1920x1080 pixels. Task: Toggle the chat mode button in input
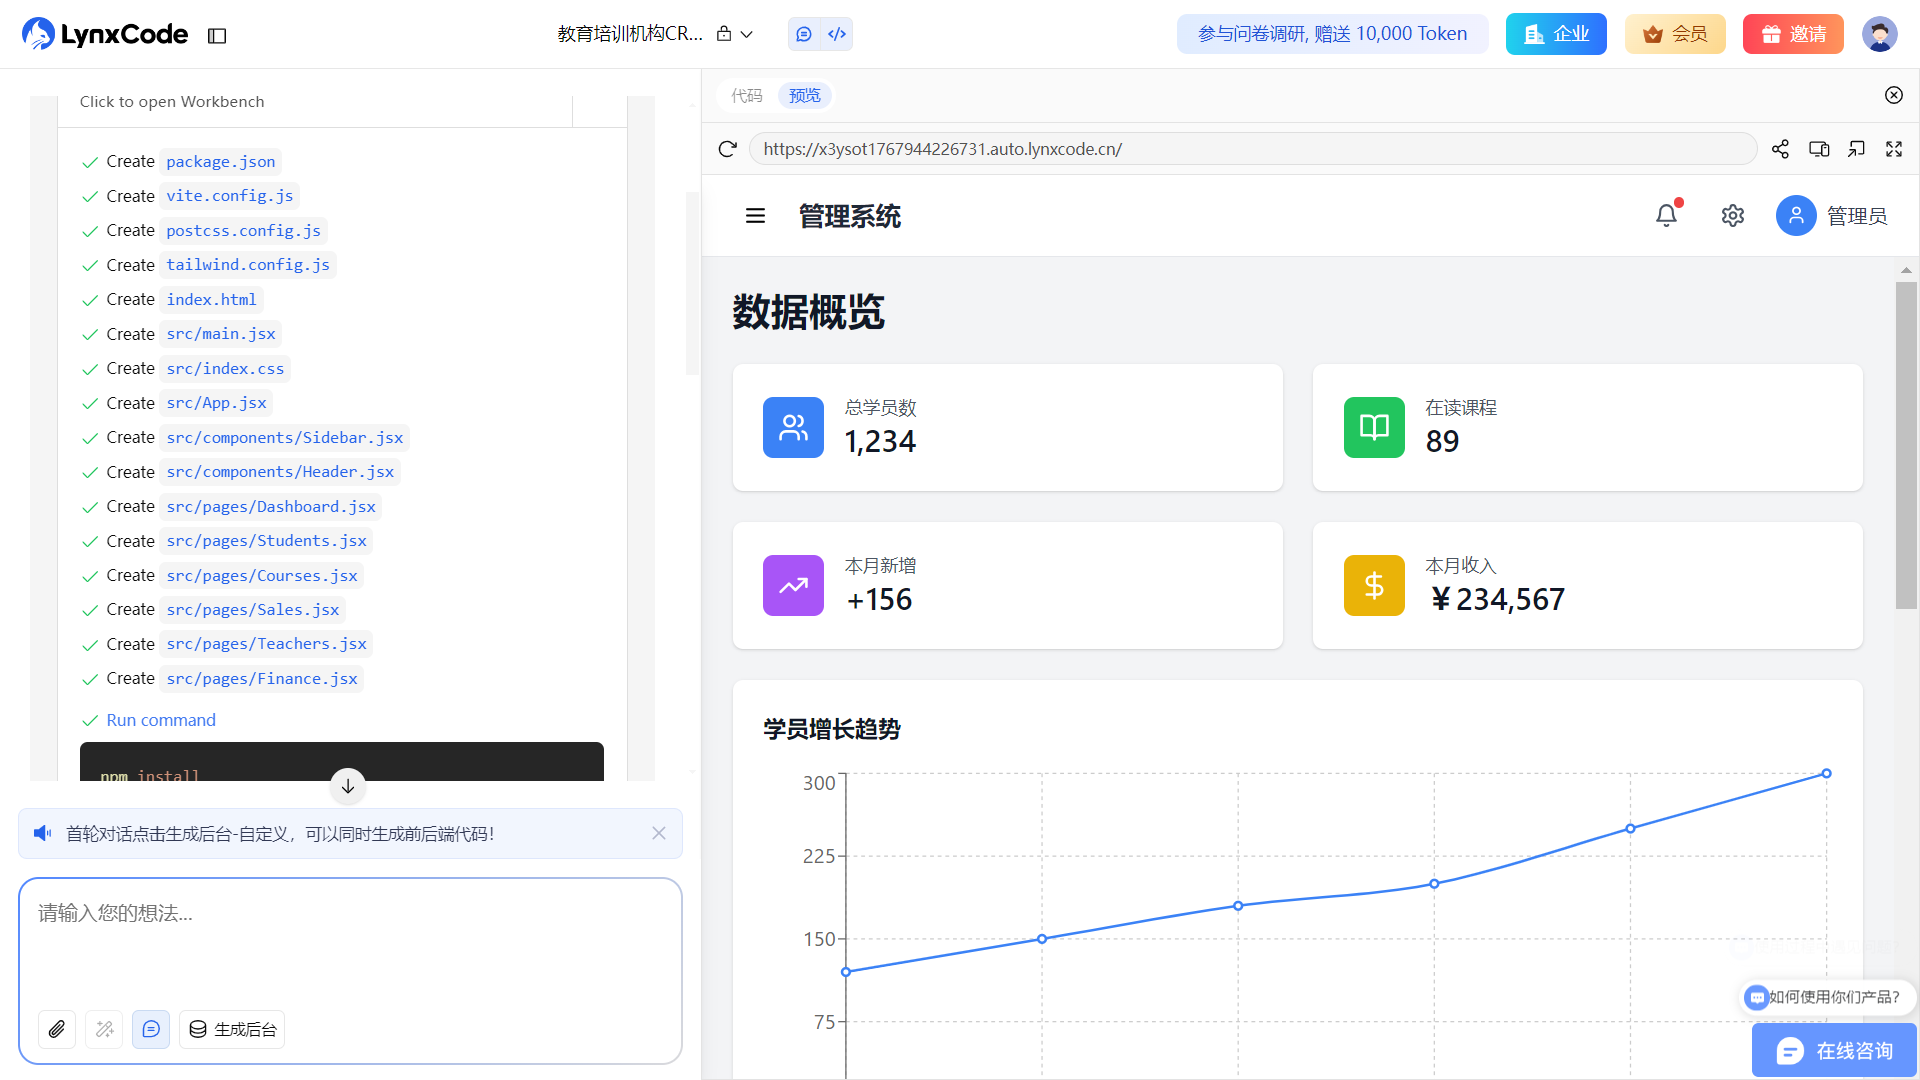coord(151,1029)
